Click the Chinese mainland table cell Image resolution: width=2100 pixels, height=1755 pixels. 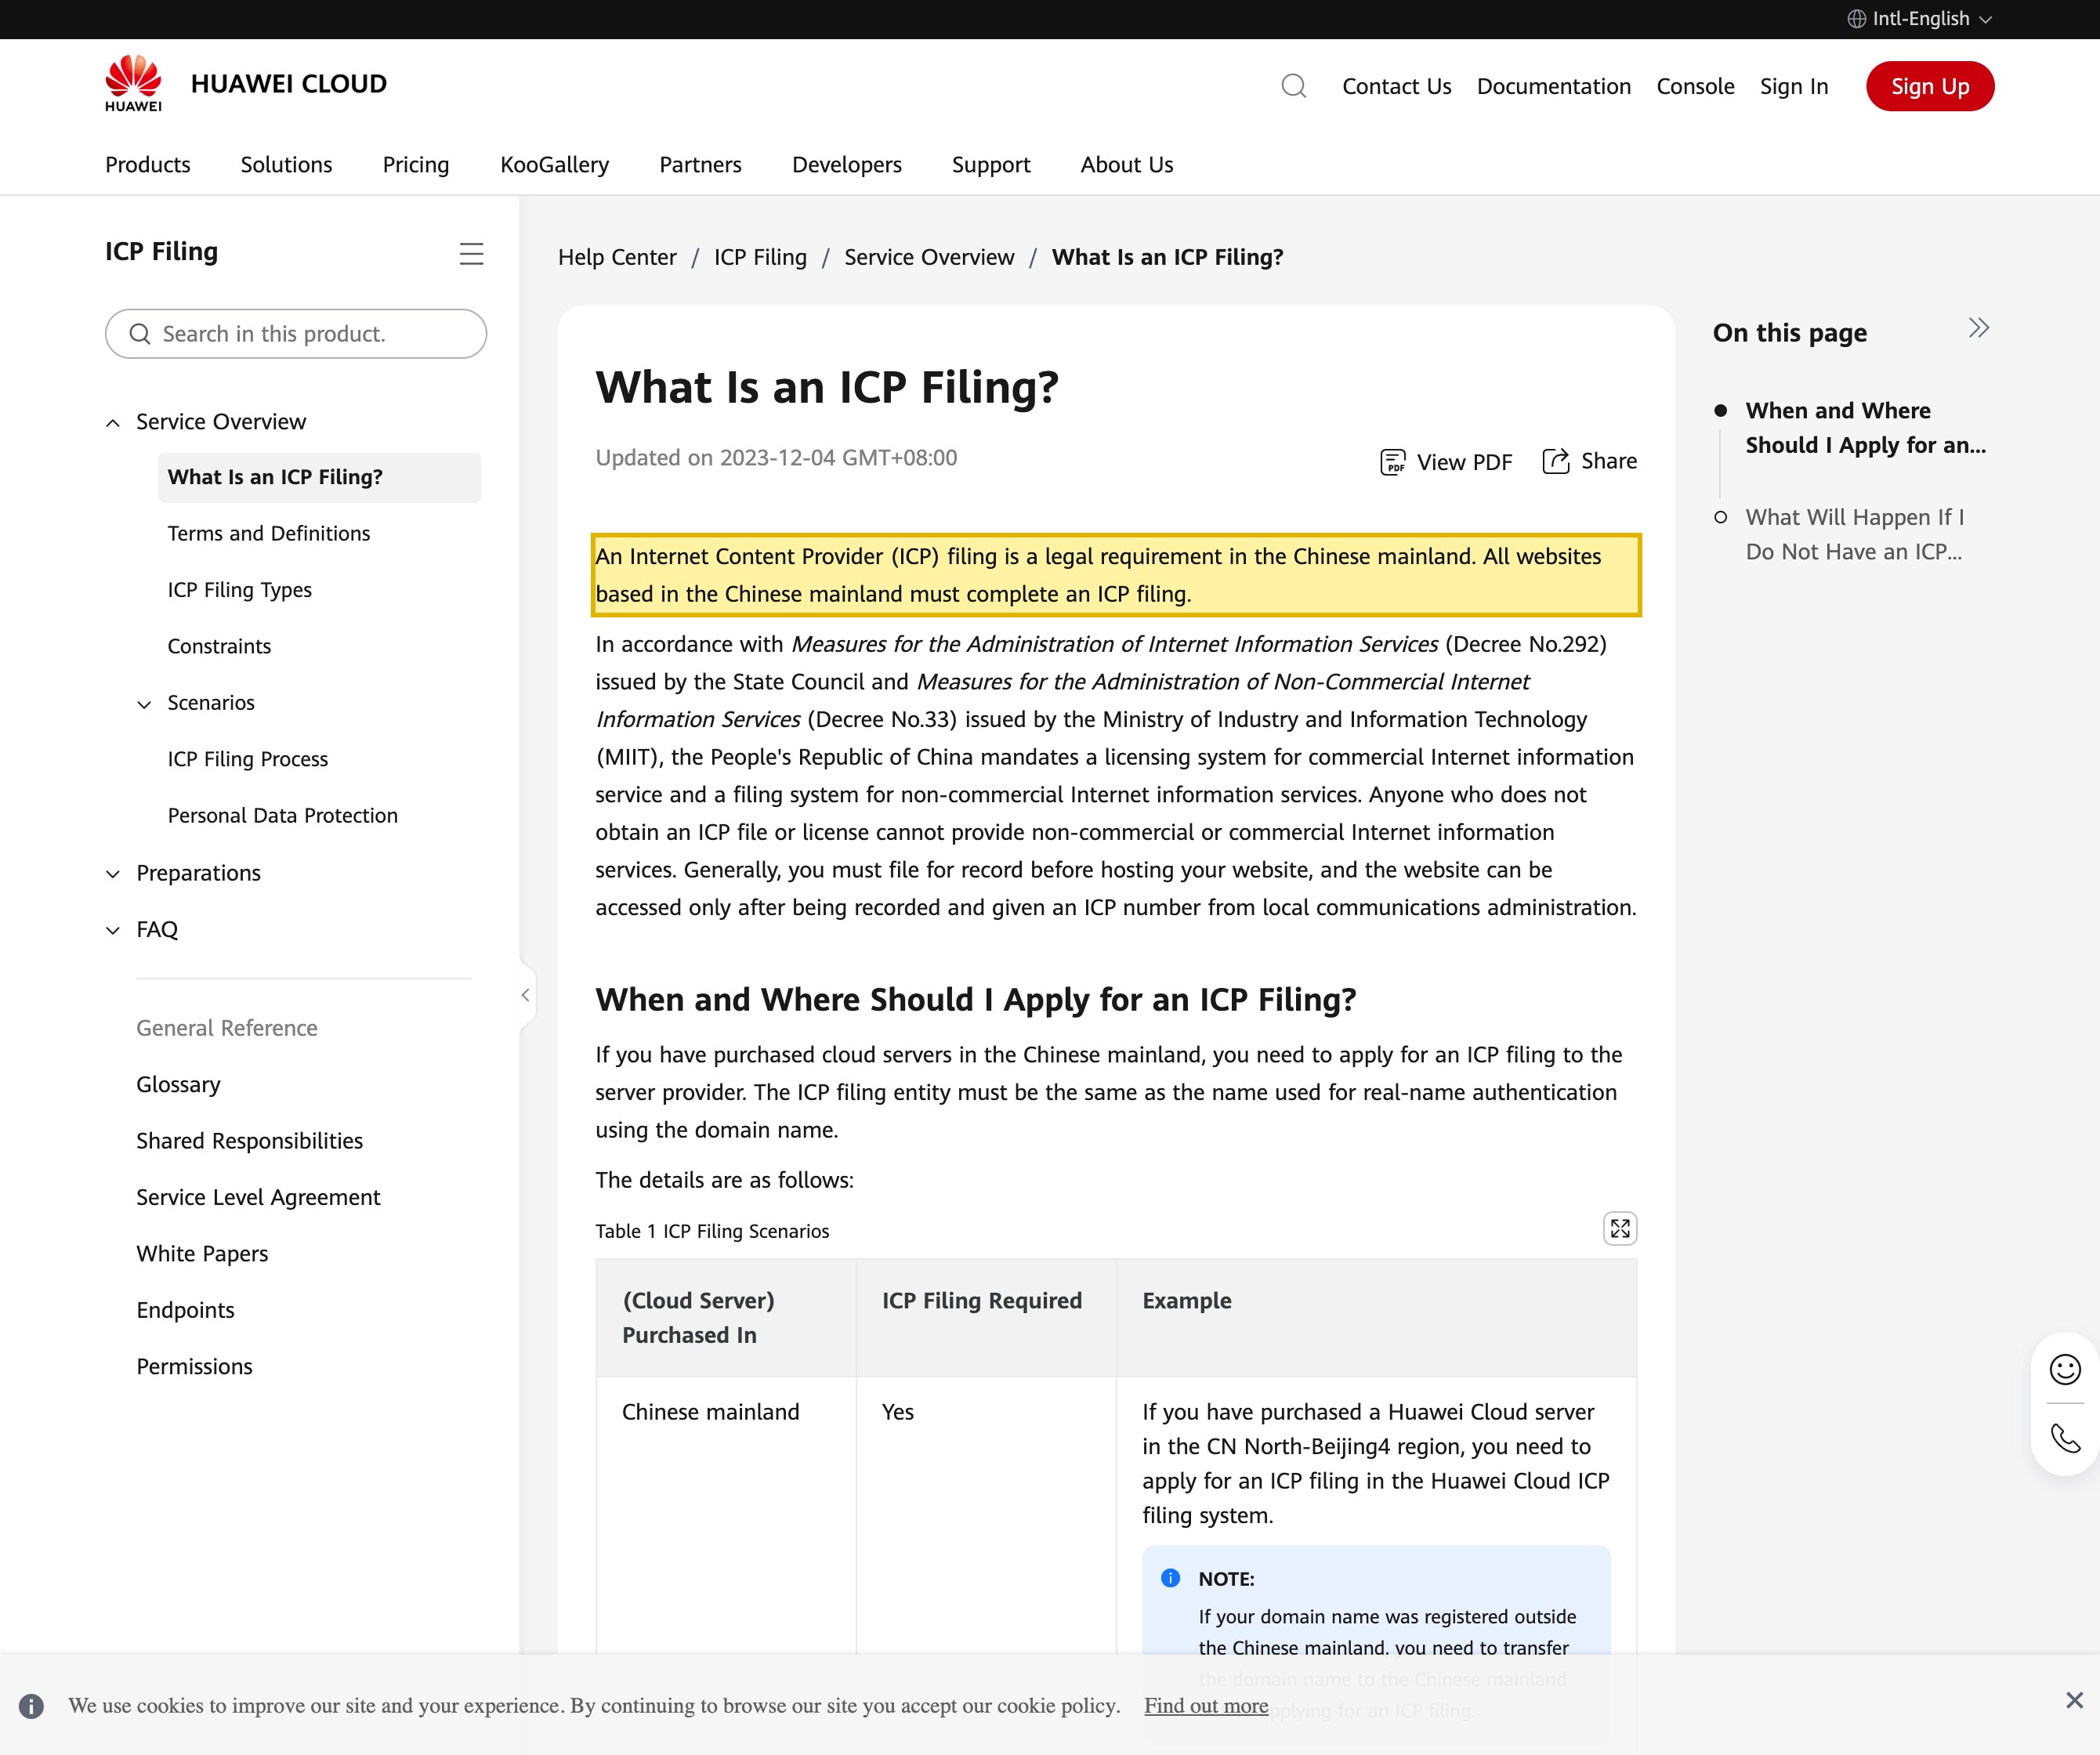[x=711, y=1412]
